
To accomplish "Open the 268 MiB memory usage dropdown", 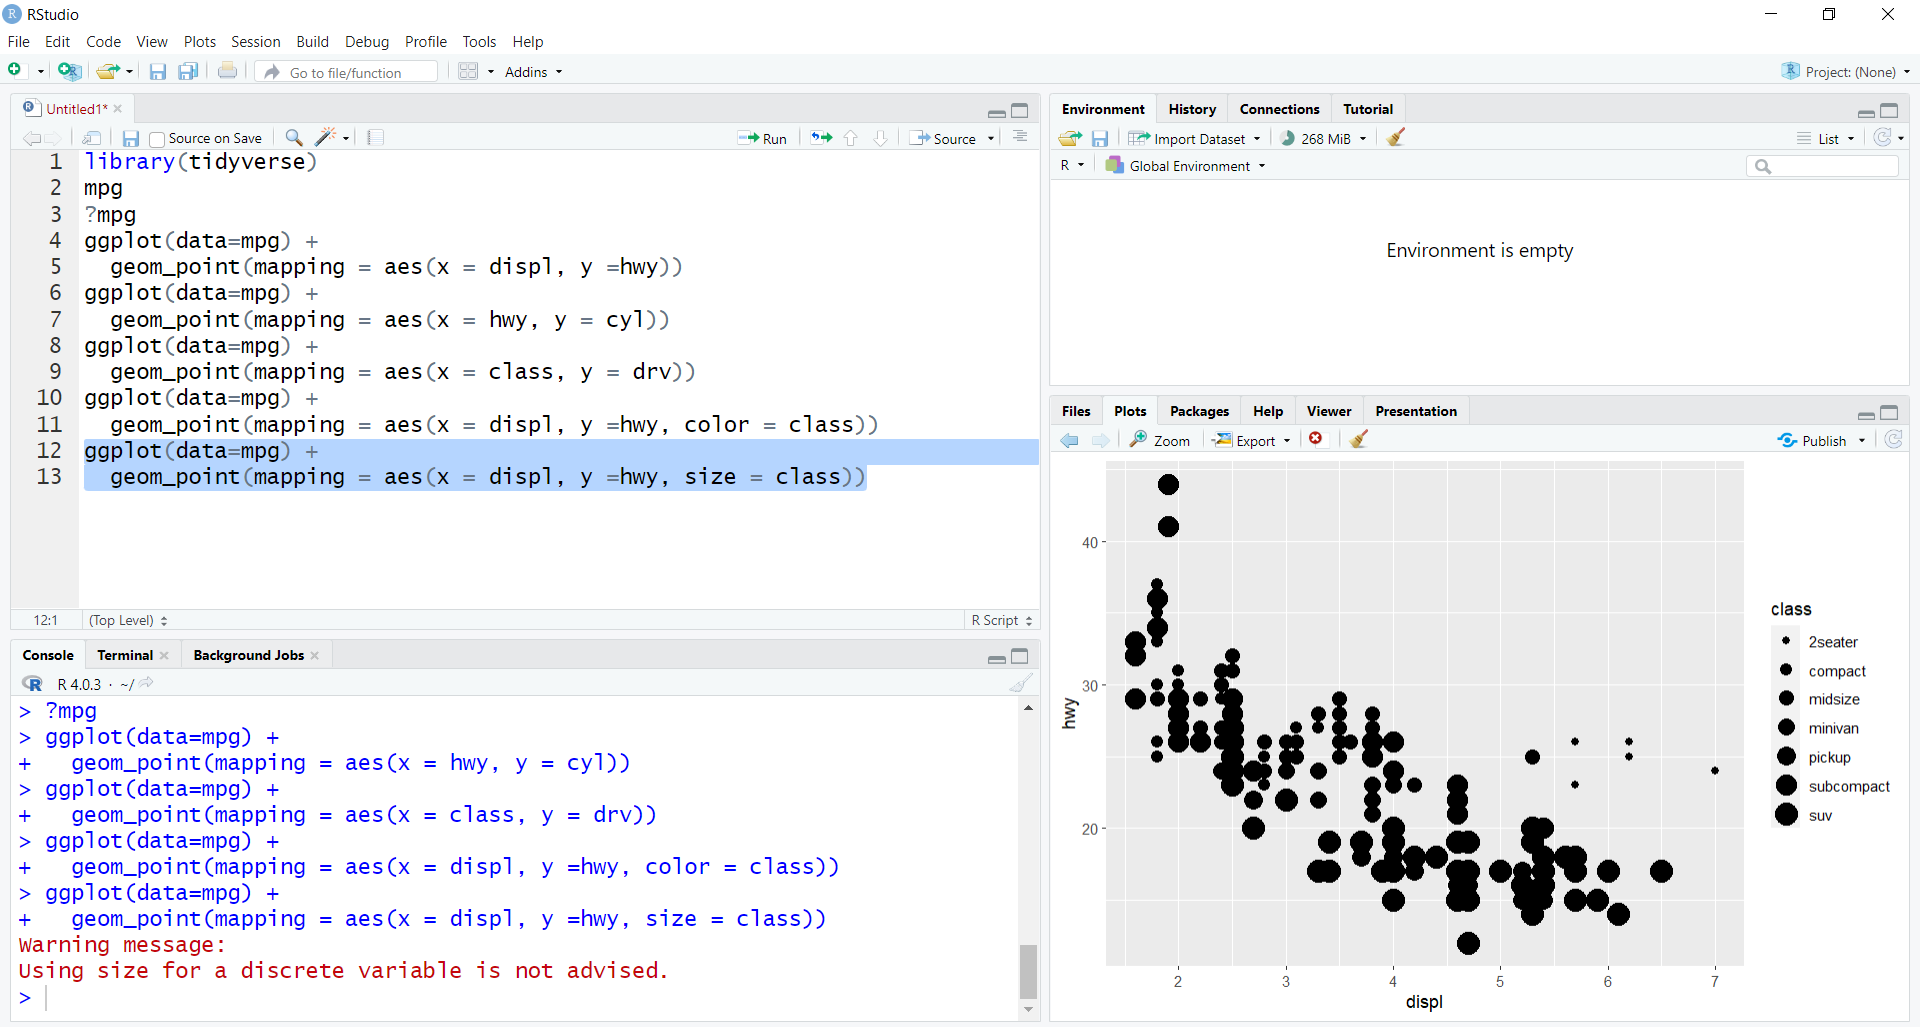I will 1323,139.
